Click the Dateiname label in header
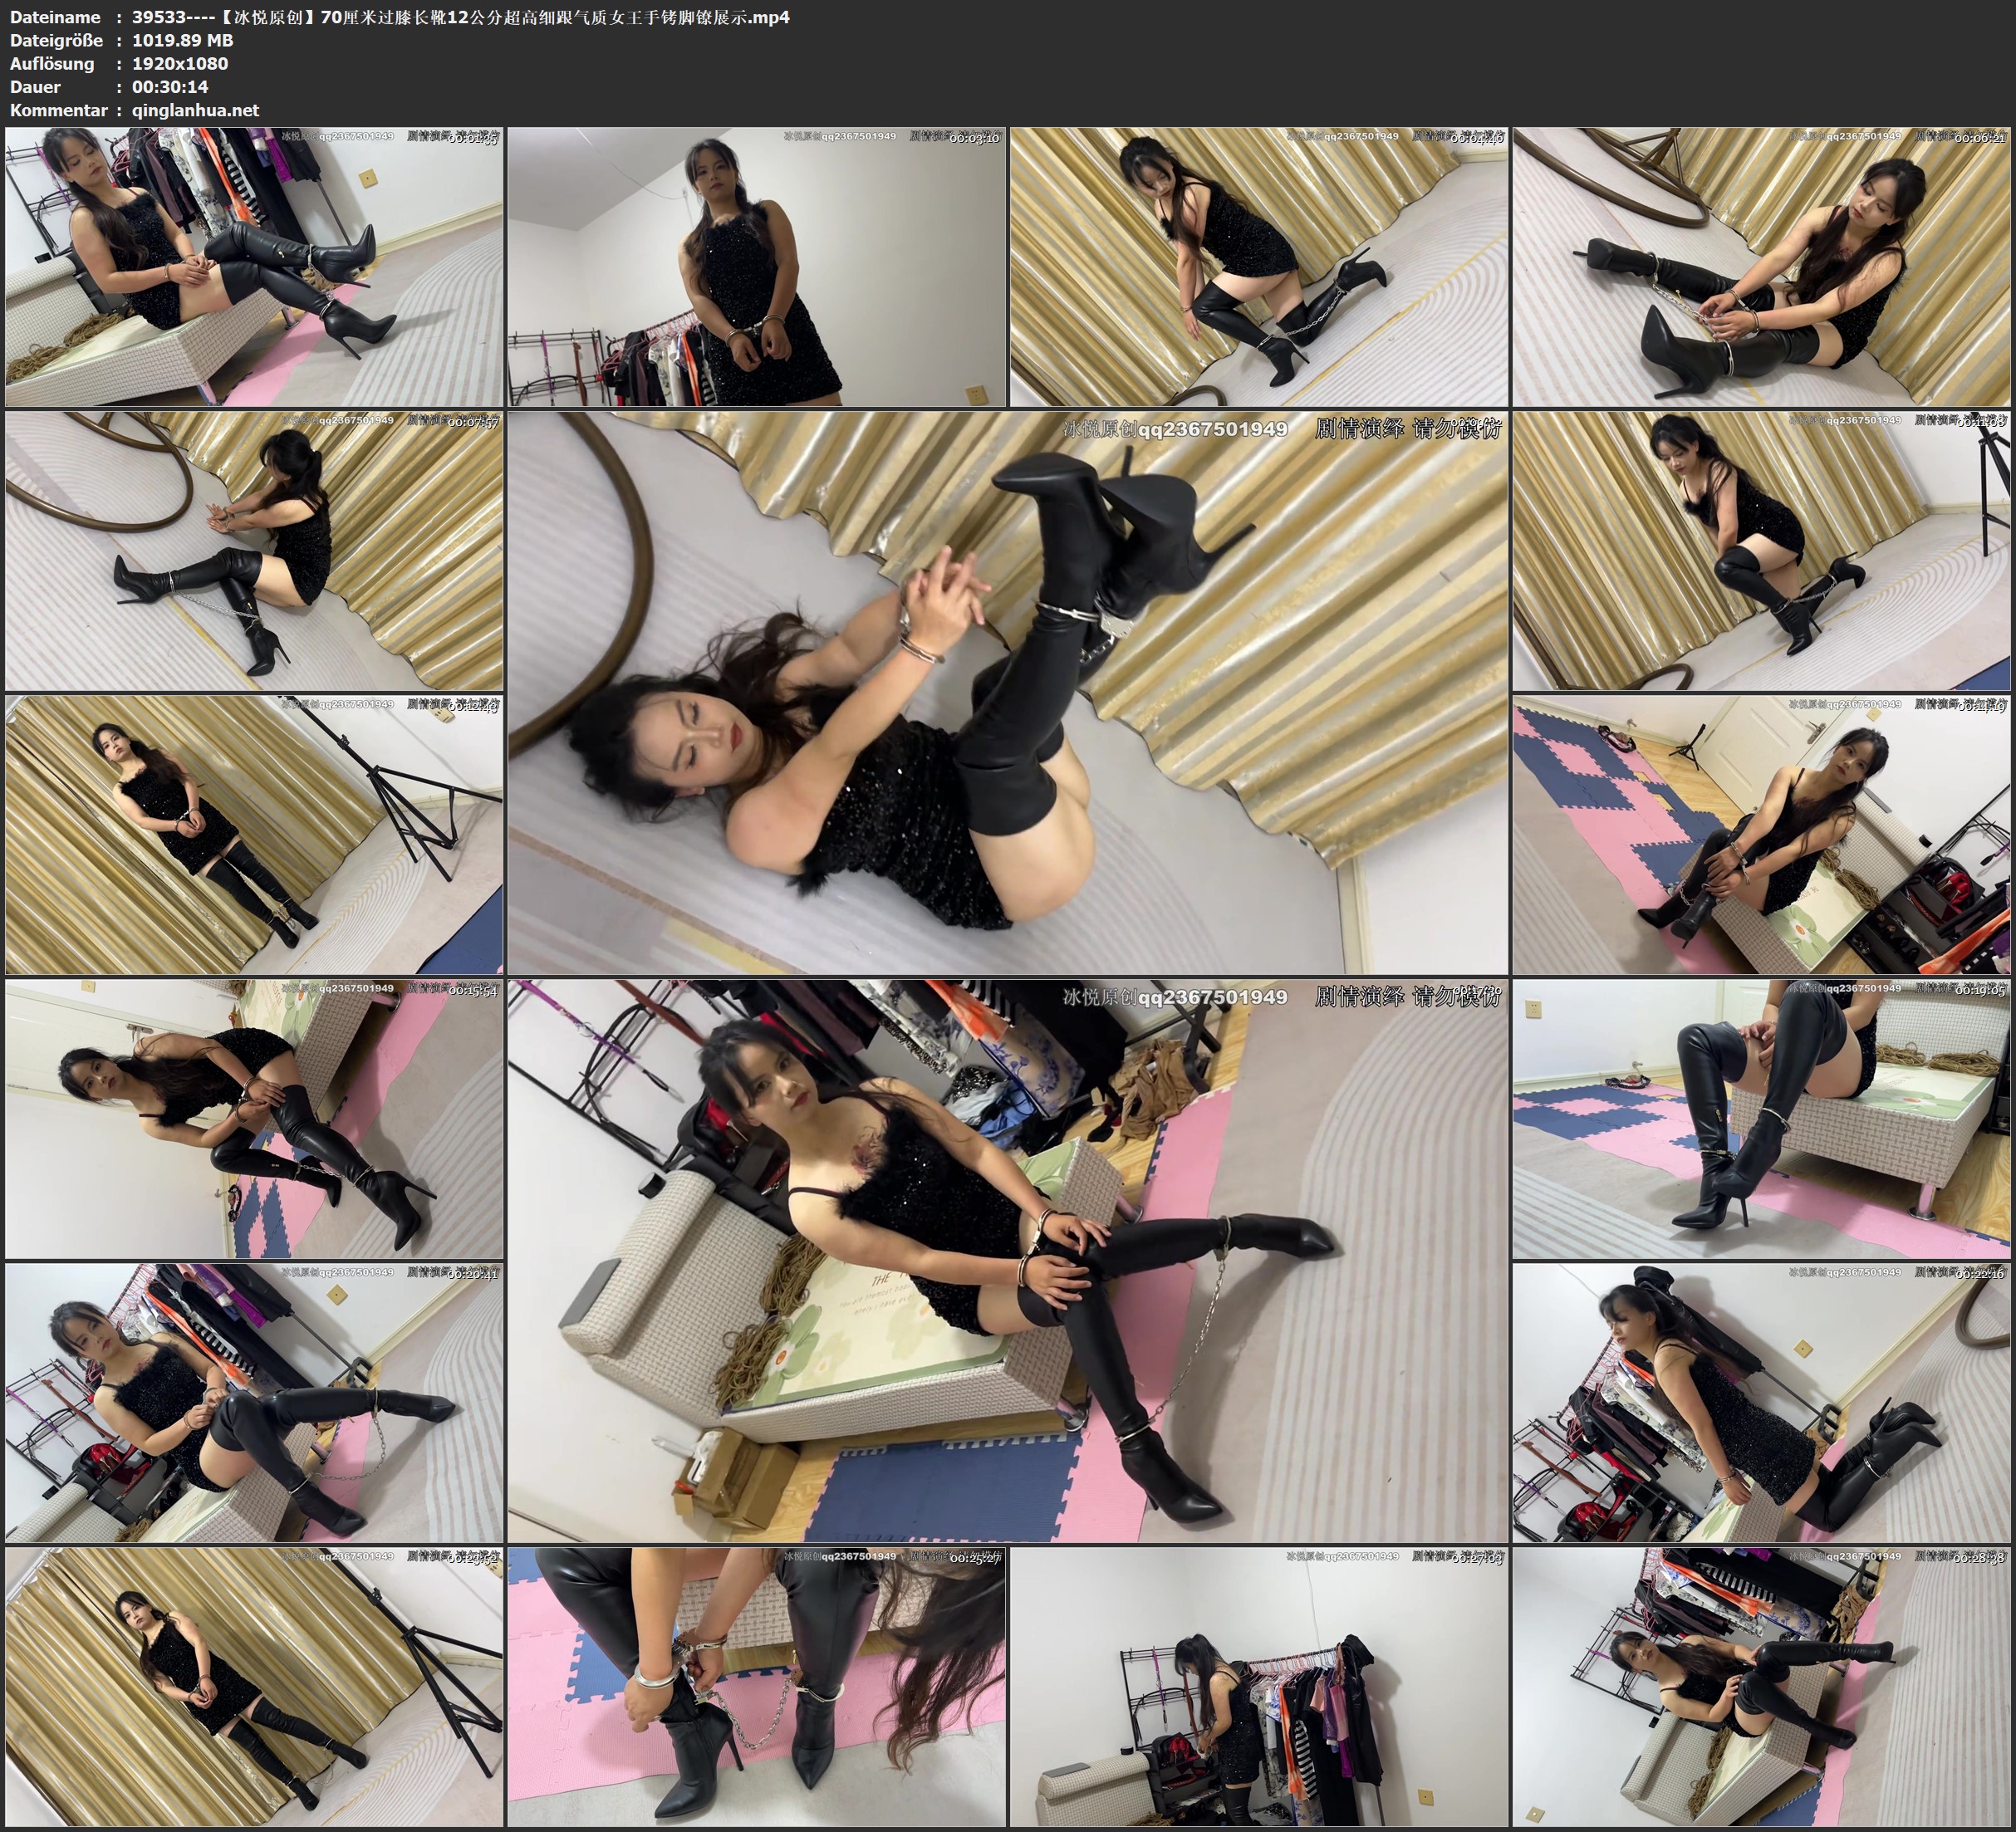 [55, 17]
